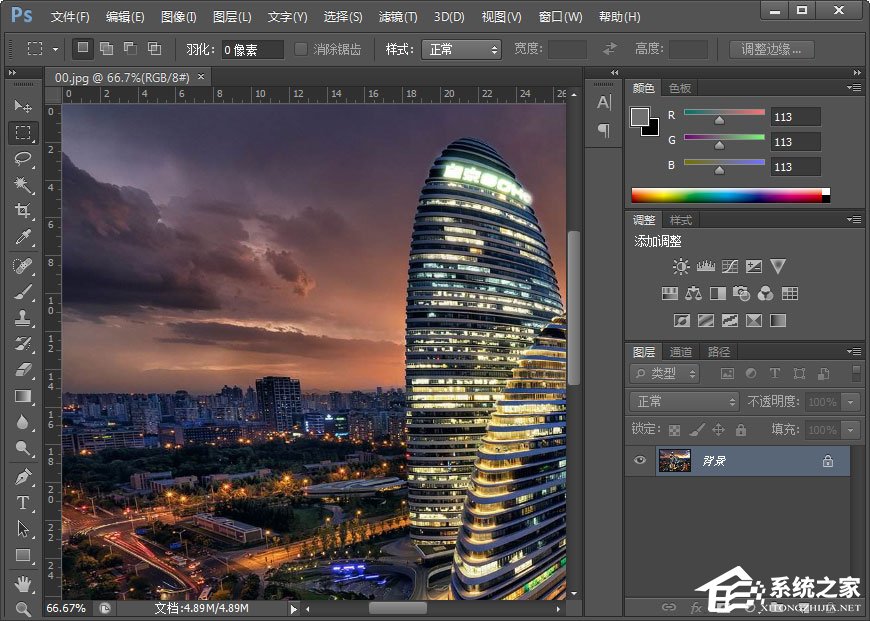Add a Curves adjustment layer
This screenshot has height=621, width=870.
[729, 266]
